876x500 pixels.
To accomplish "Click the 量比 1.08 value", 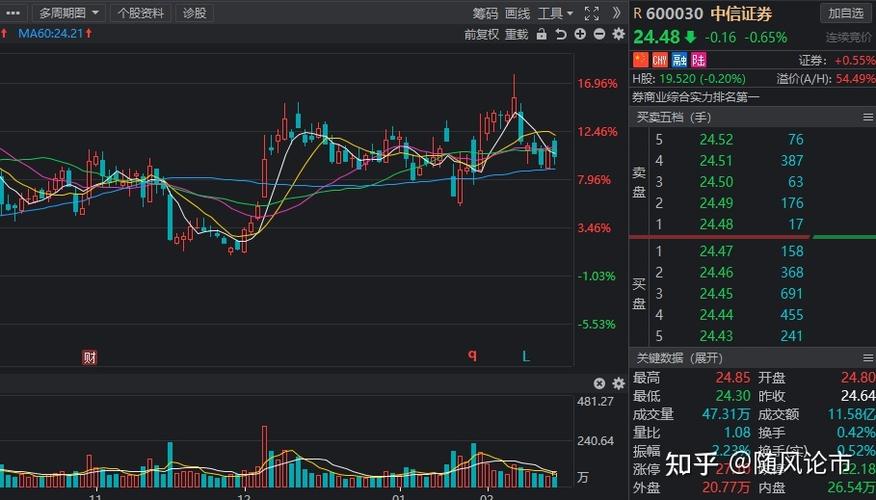I will (x=737, y=432).
